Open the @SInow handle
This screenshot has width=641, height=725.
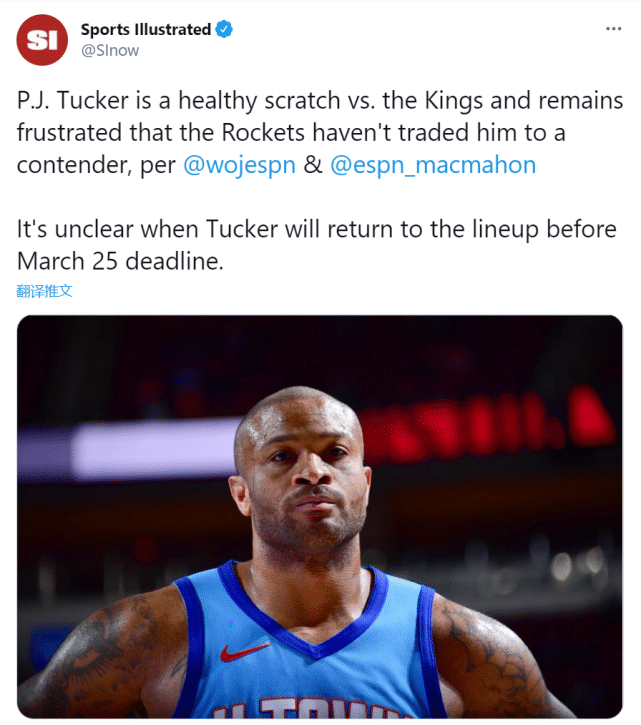click(x=109, y=50)
